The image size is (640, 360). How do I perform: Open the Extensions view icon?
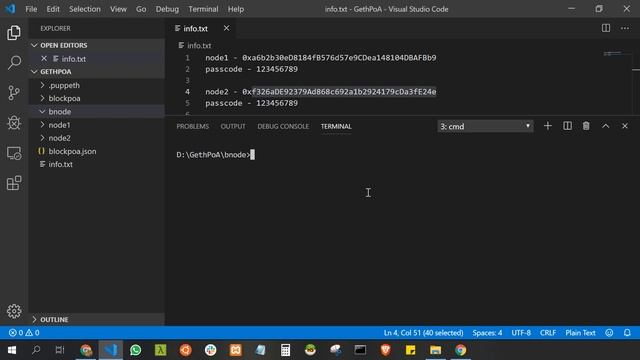click(14, 183)
